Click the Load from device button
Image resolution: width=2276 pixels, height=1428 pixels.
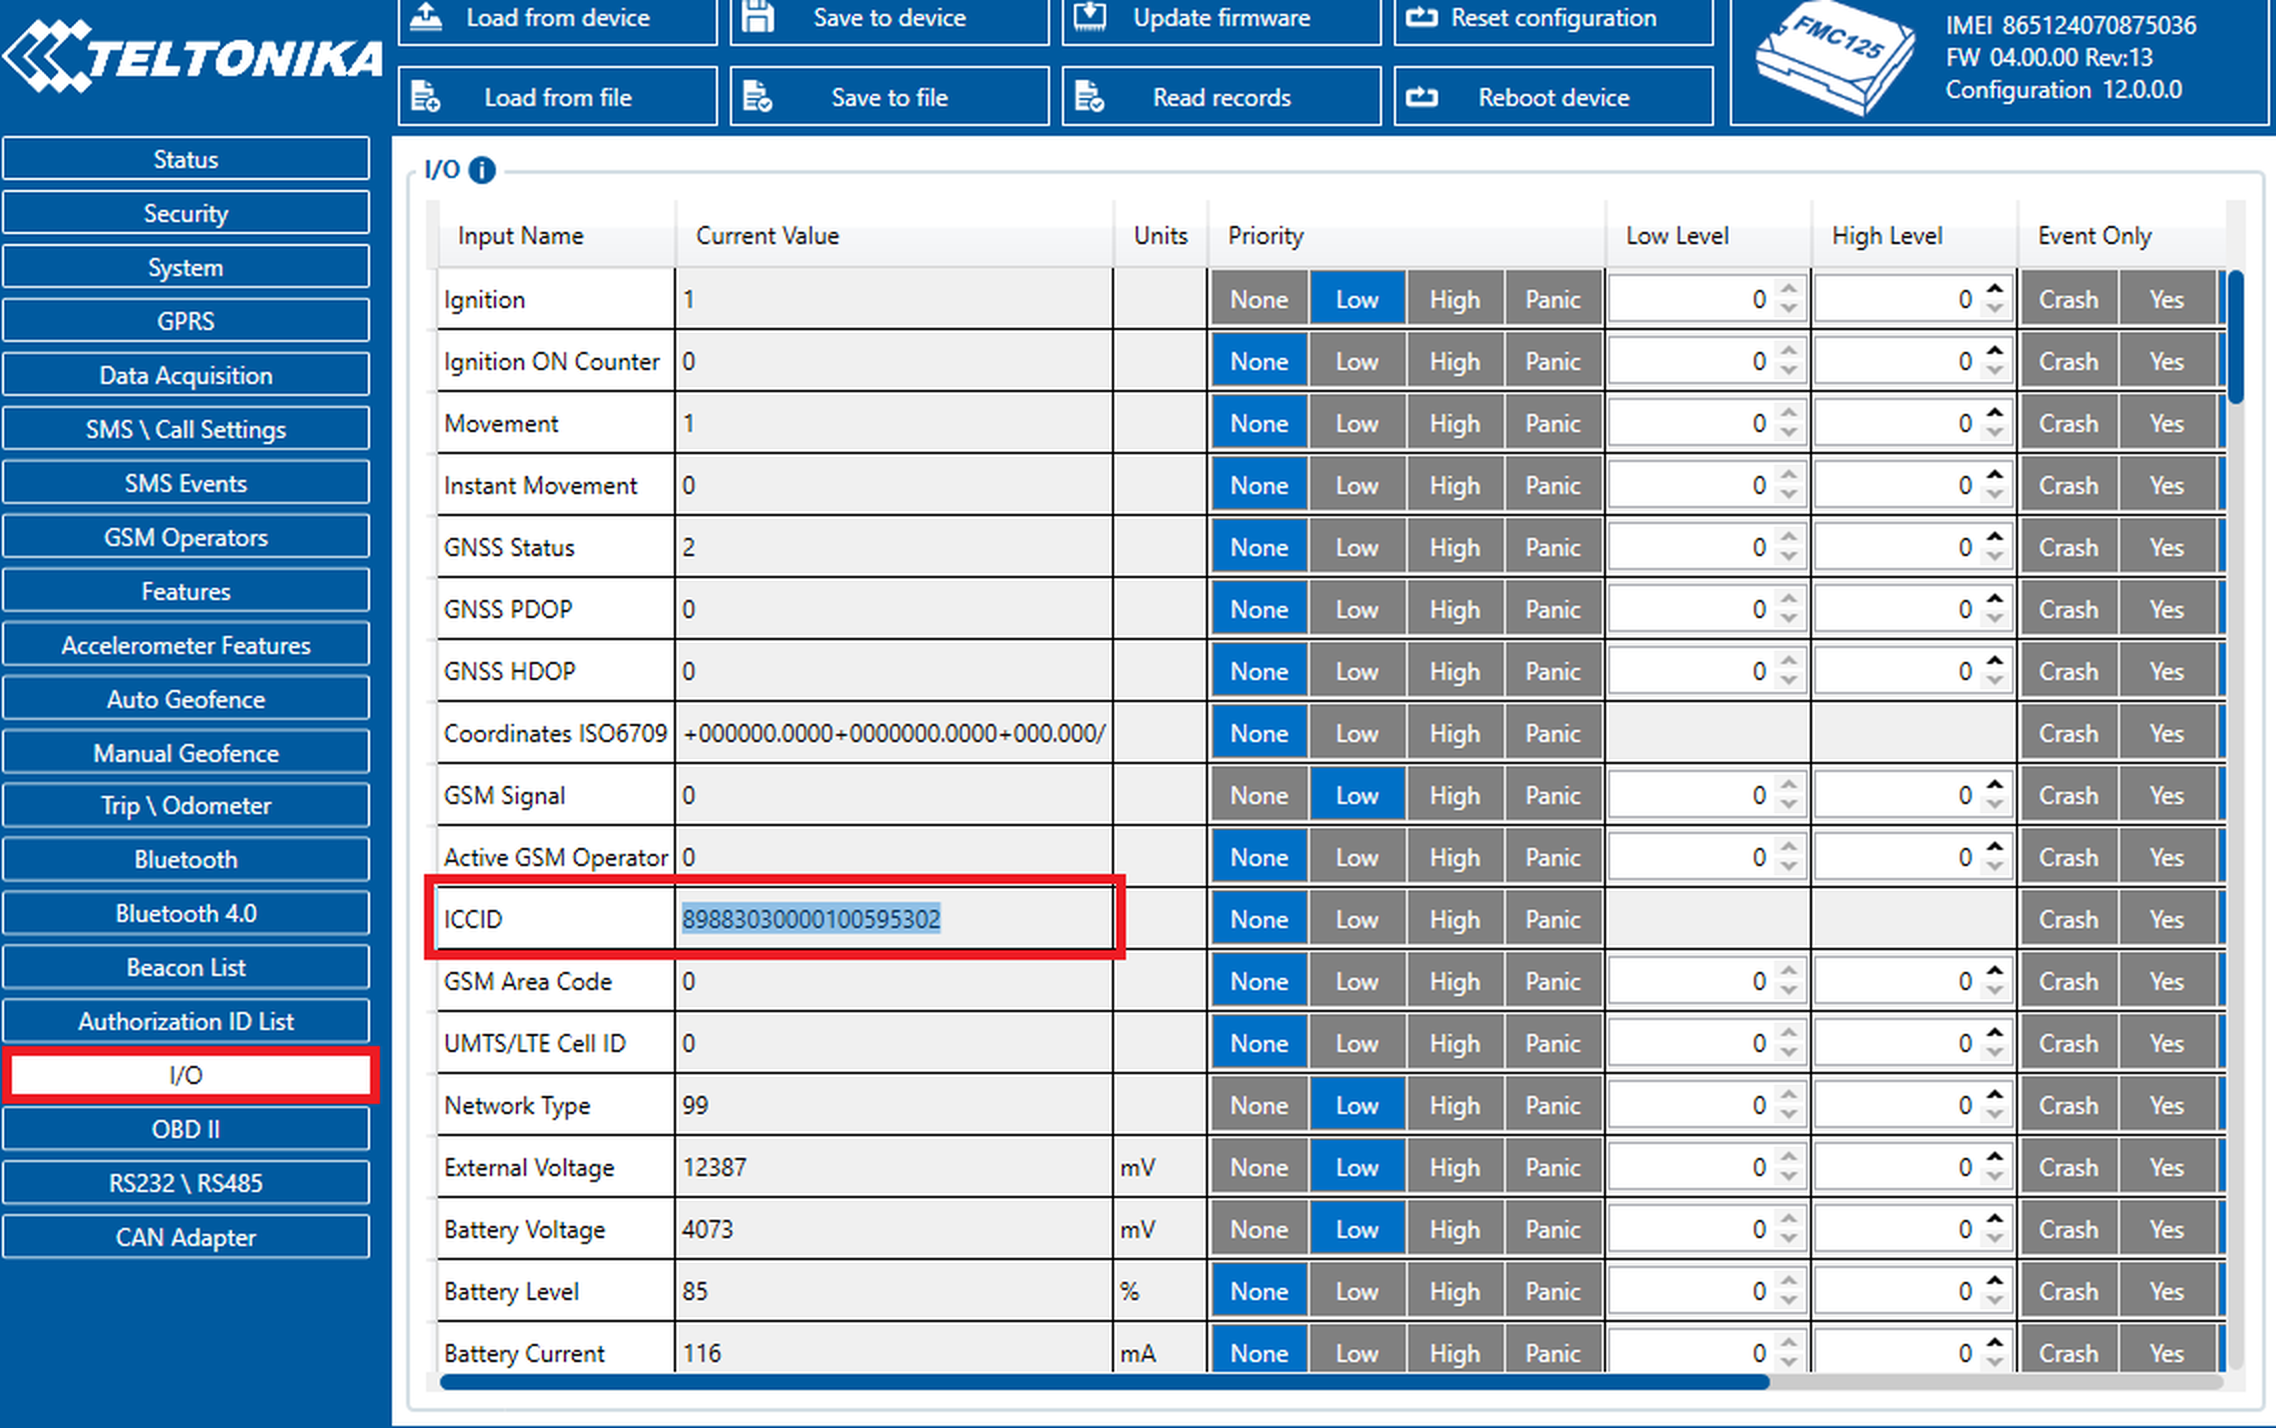coord(558,20)
